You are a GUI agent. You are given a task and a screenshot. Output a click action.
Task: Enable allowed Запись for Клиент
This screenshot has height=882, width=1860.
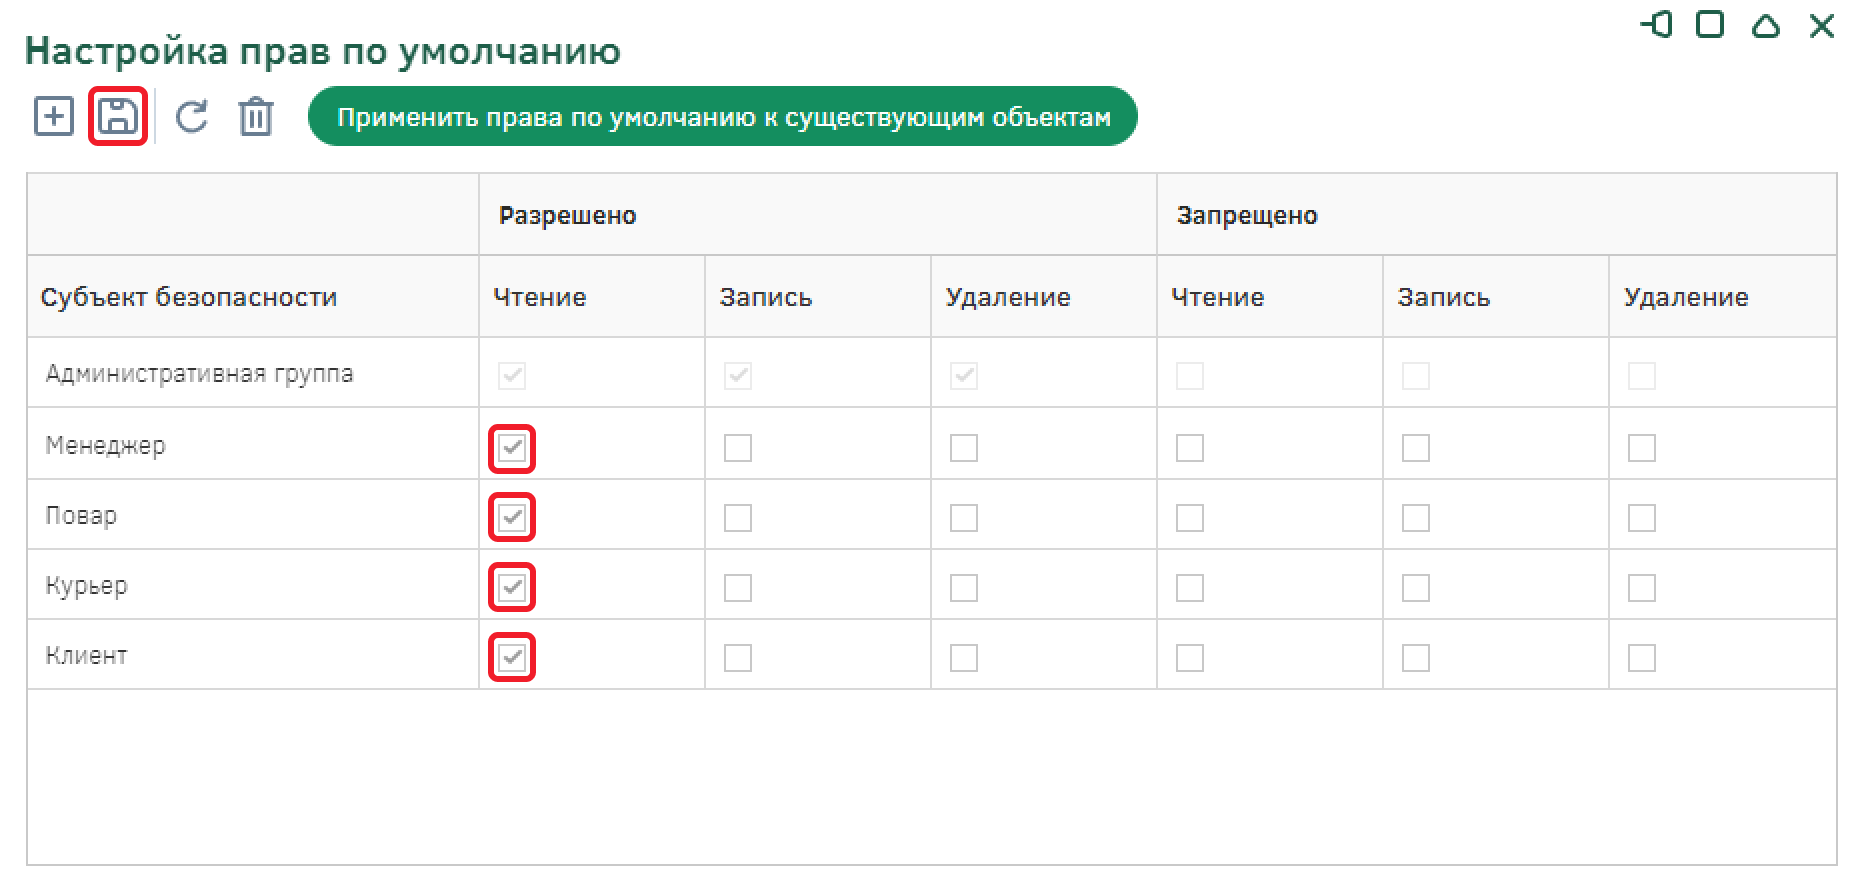(x=738, y=658)
